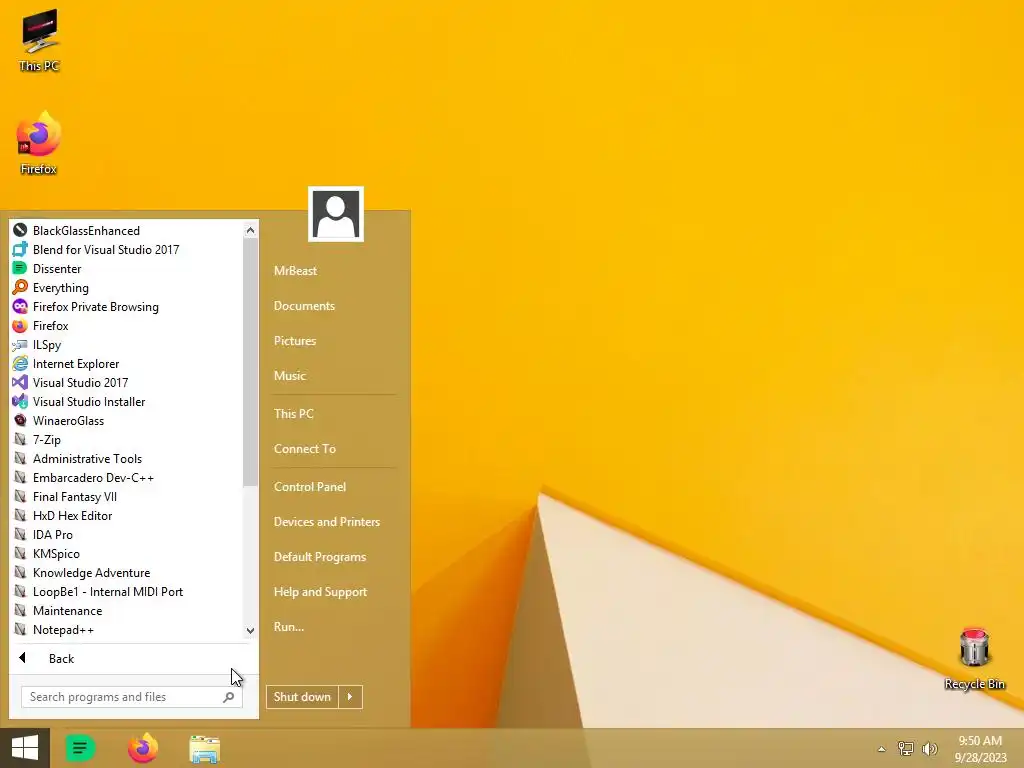Open Music from start menu
This screenshot has width=1024, height=768.
click(x=290, y=376)
